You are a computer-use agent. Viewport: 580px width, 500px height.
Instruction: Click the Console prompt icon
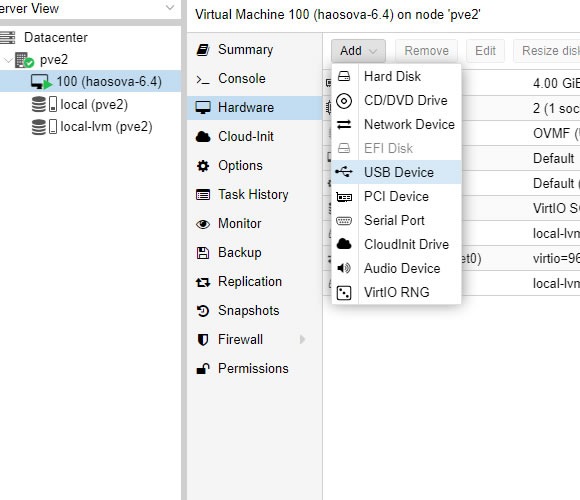[x=203, y=79]
